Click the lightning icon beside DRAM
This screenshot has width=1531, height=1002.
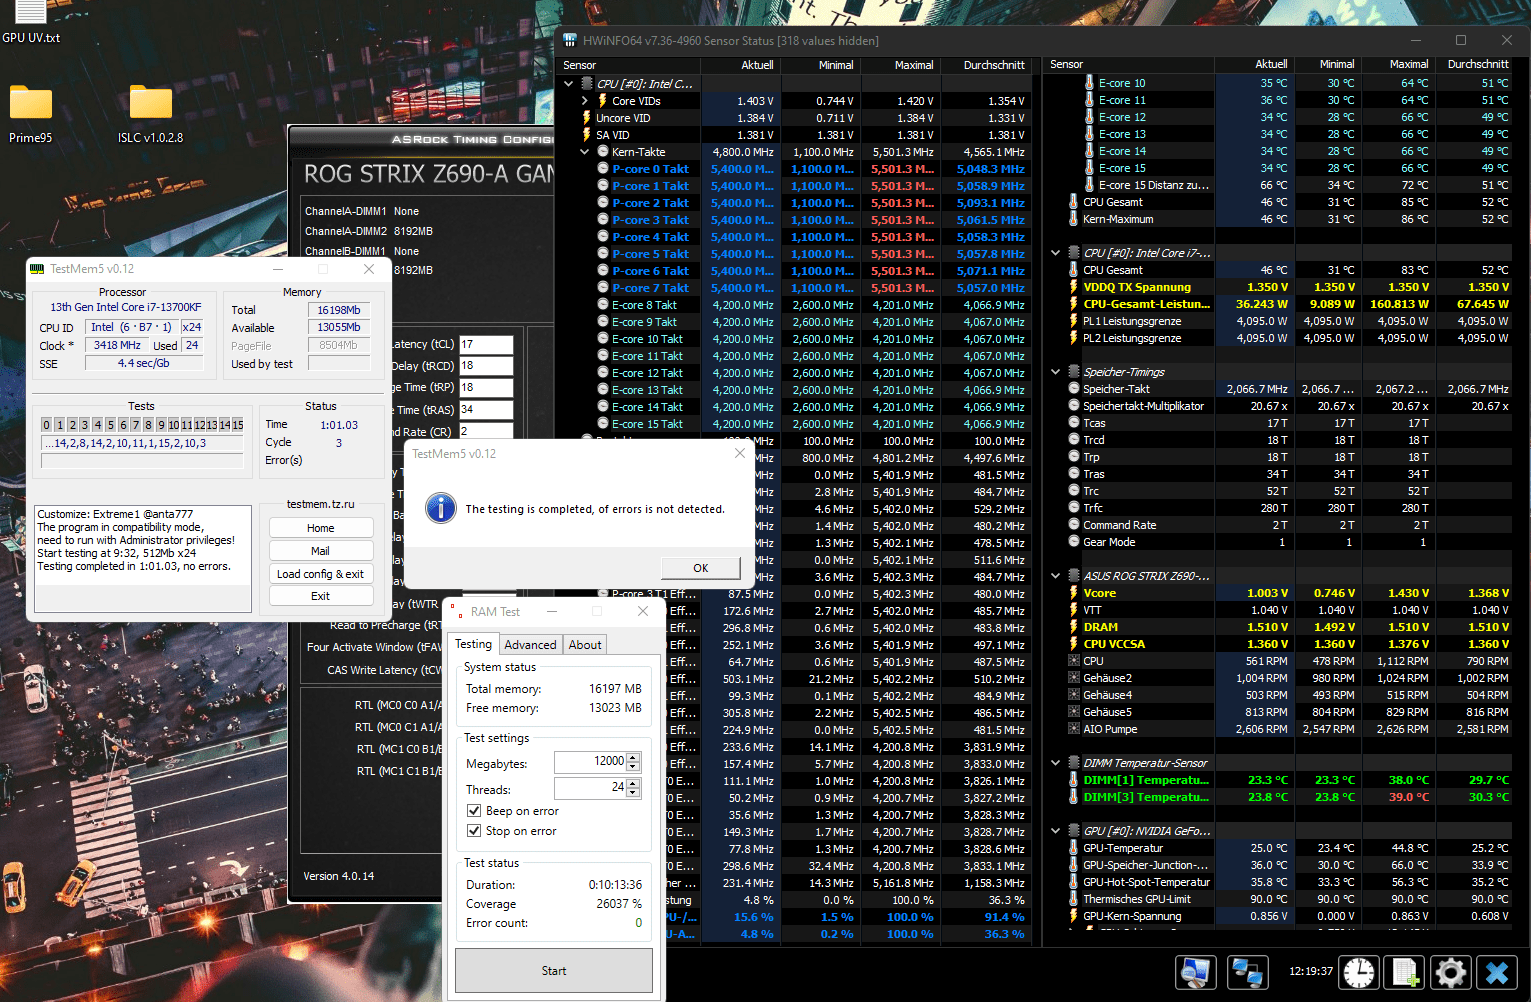click(x=1074, y=627)
